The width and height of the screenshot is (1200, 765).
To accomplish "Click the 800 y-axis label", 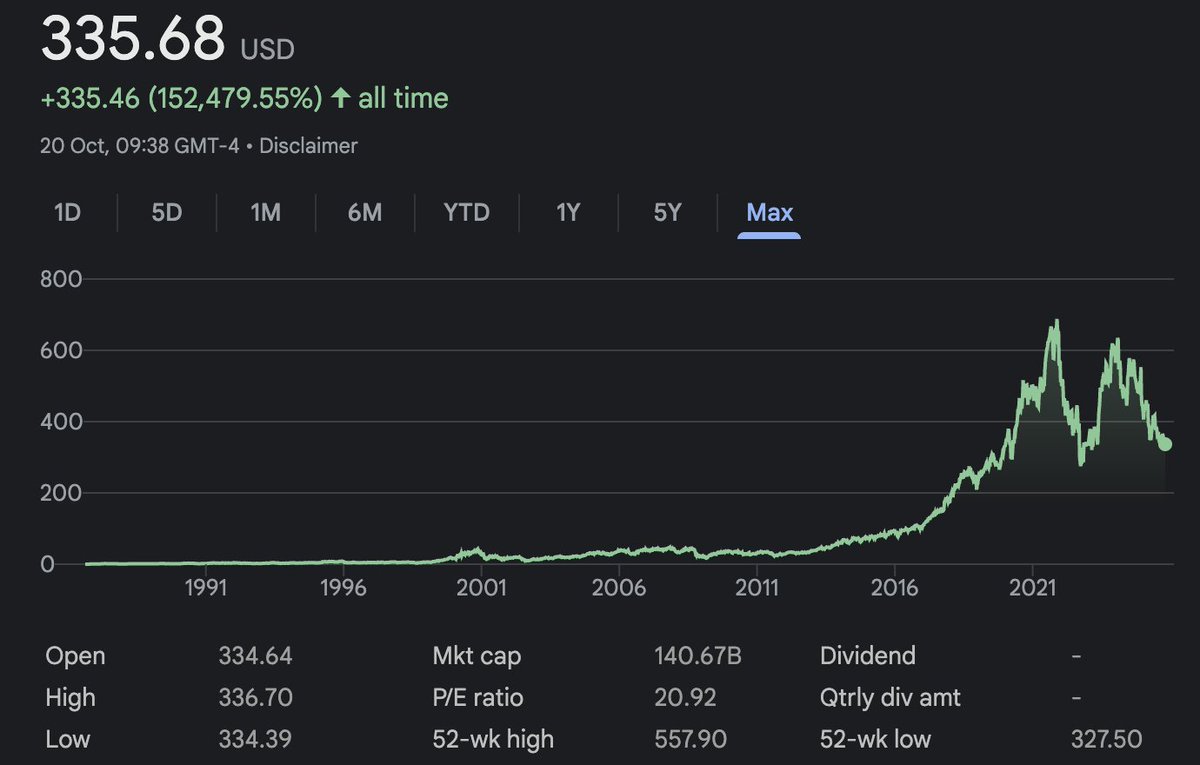I will tap(59, 279).
